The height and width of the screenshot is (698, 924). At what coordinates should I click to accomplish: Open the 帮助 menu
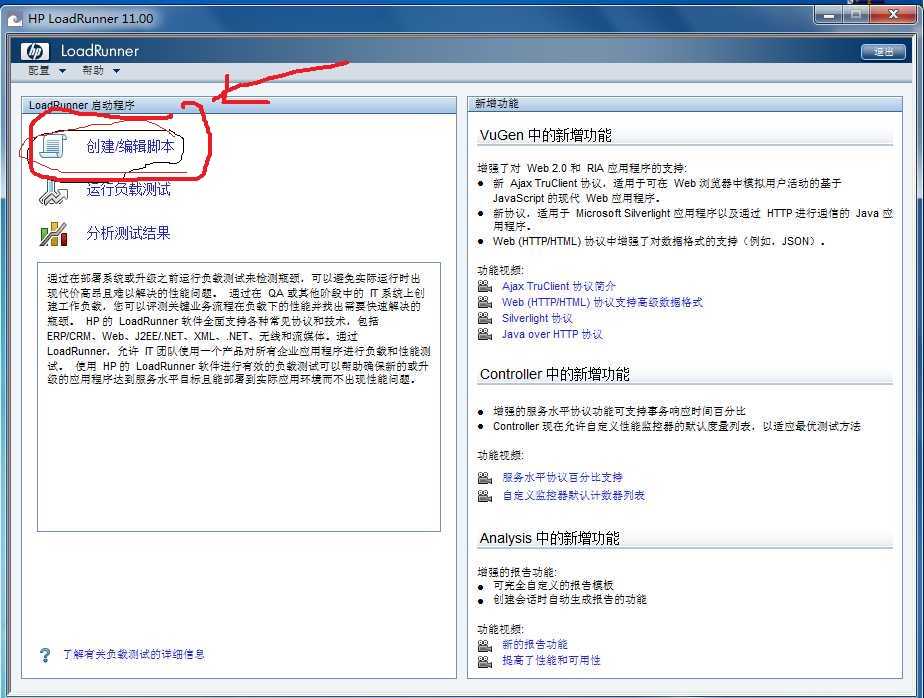(x=93, y=71)
